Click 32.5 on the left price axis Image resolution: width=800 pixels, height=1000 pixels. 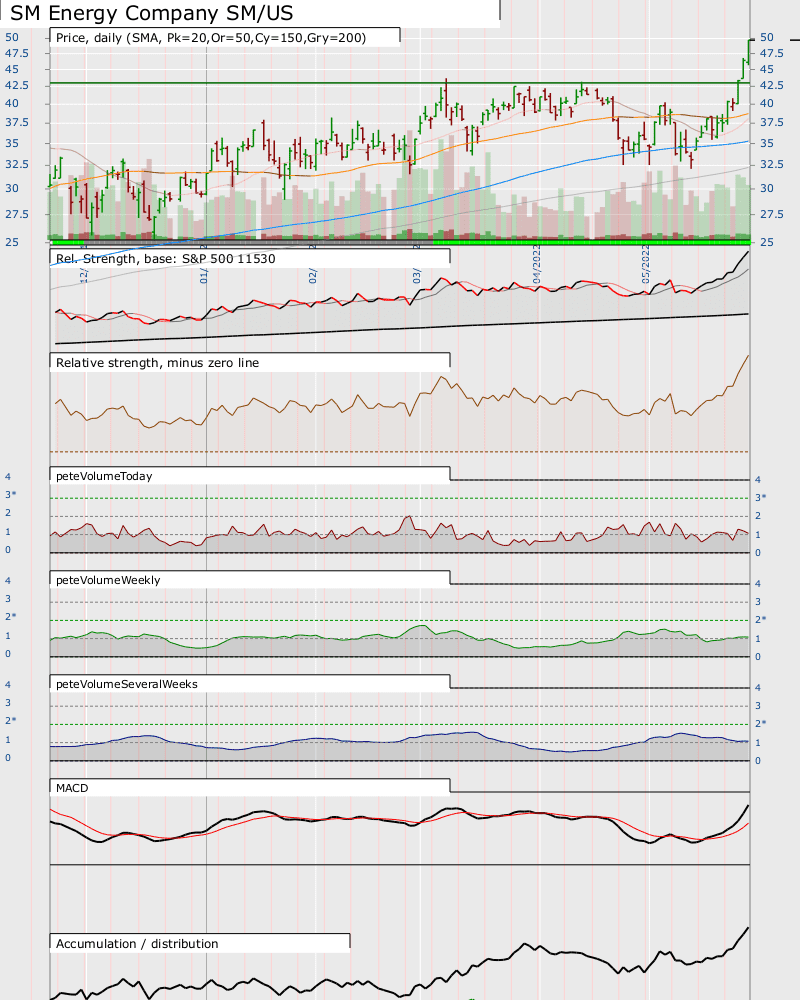(17, 164)
